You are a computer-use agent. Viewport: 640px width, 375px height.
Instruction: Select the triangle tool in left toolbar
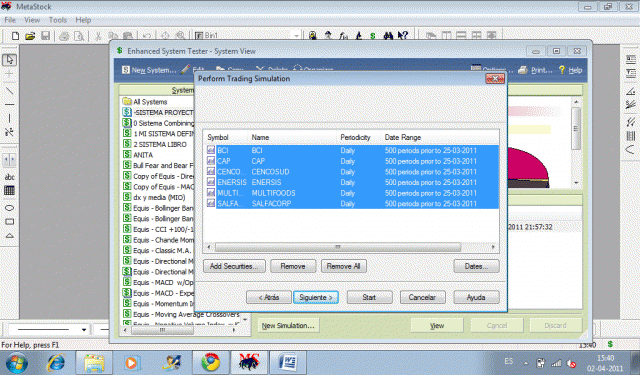coord(9,235)
